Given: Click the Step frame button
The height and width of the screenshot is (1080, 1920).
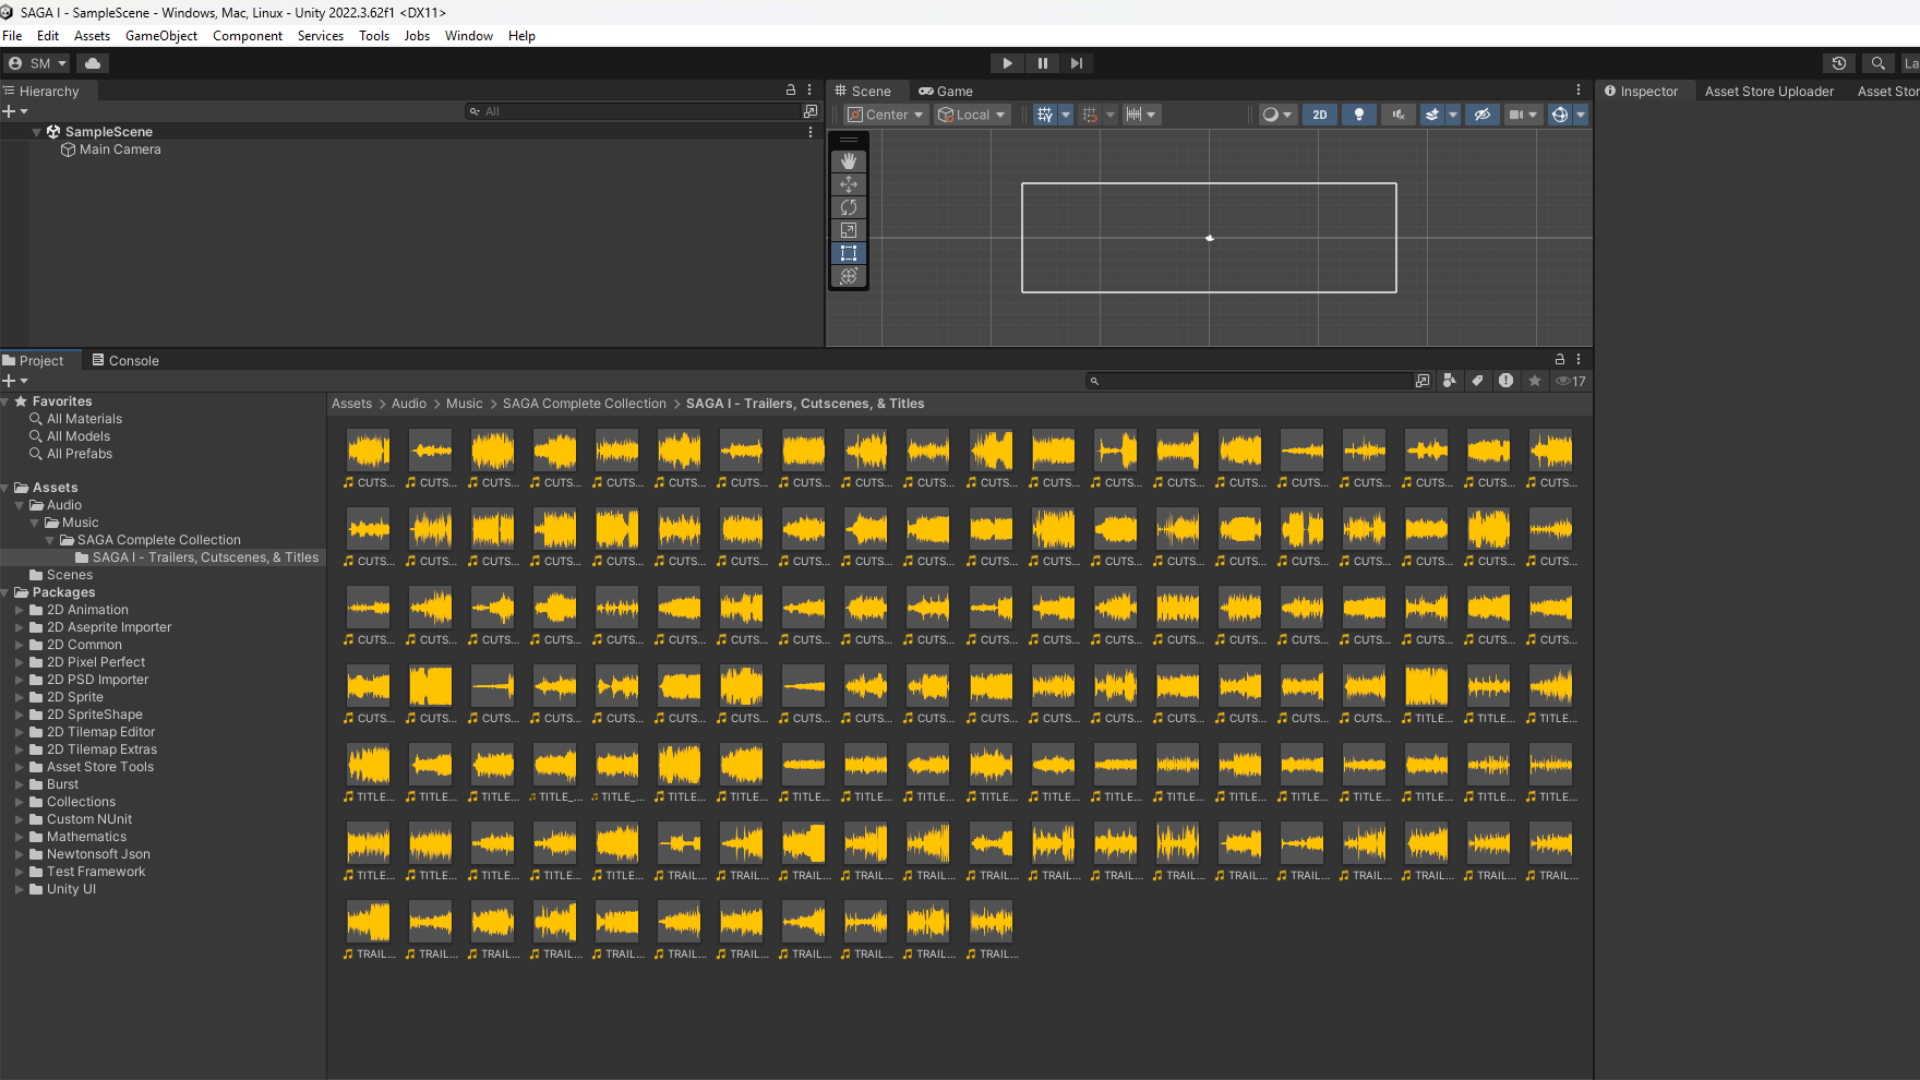Looking at the screenshot, I should (x=1076, y=63).
